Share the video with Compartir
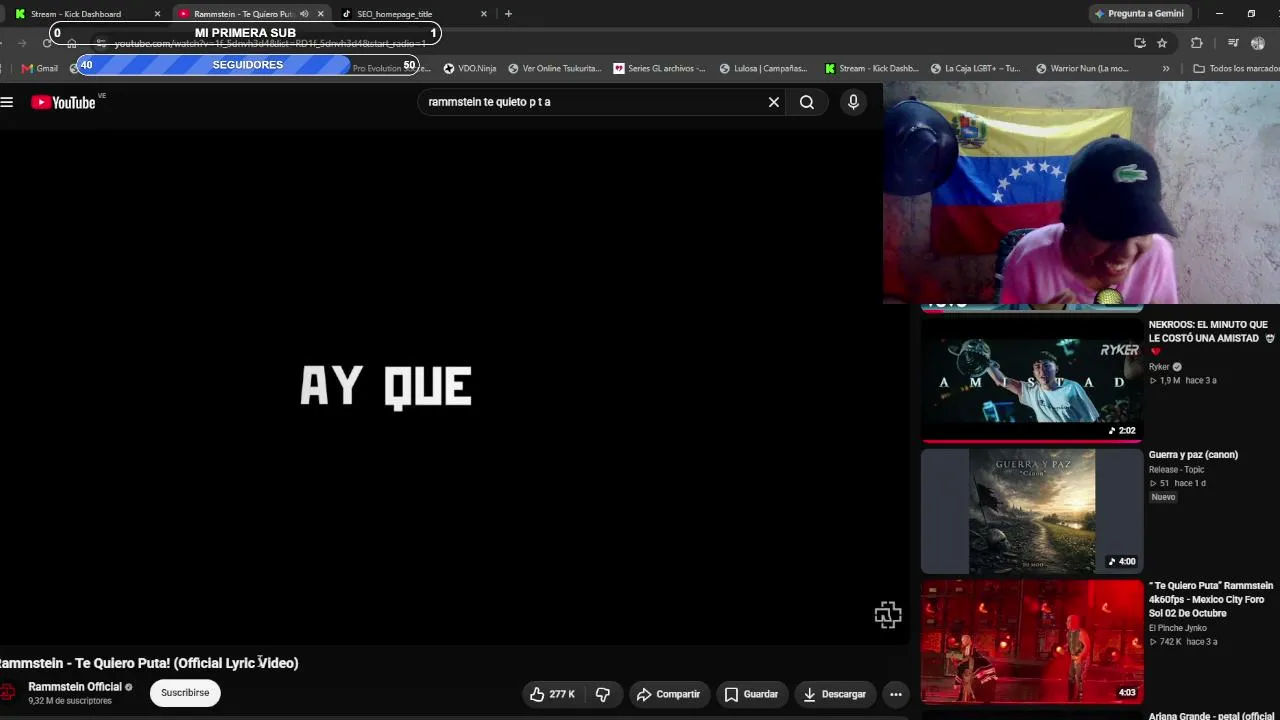Viewport: 1280px width, 720px height. click(x=669, y=694)
